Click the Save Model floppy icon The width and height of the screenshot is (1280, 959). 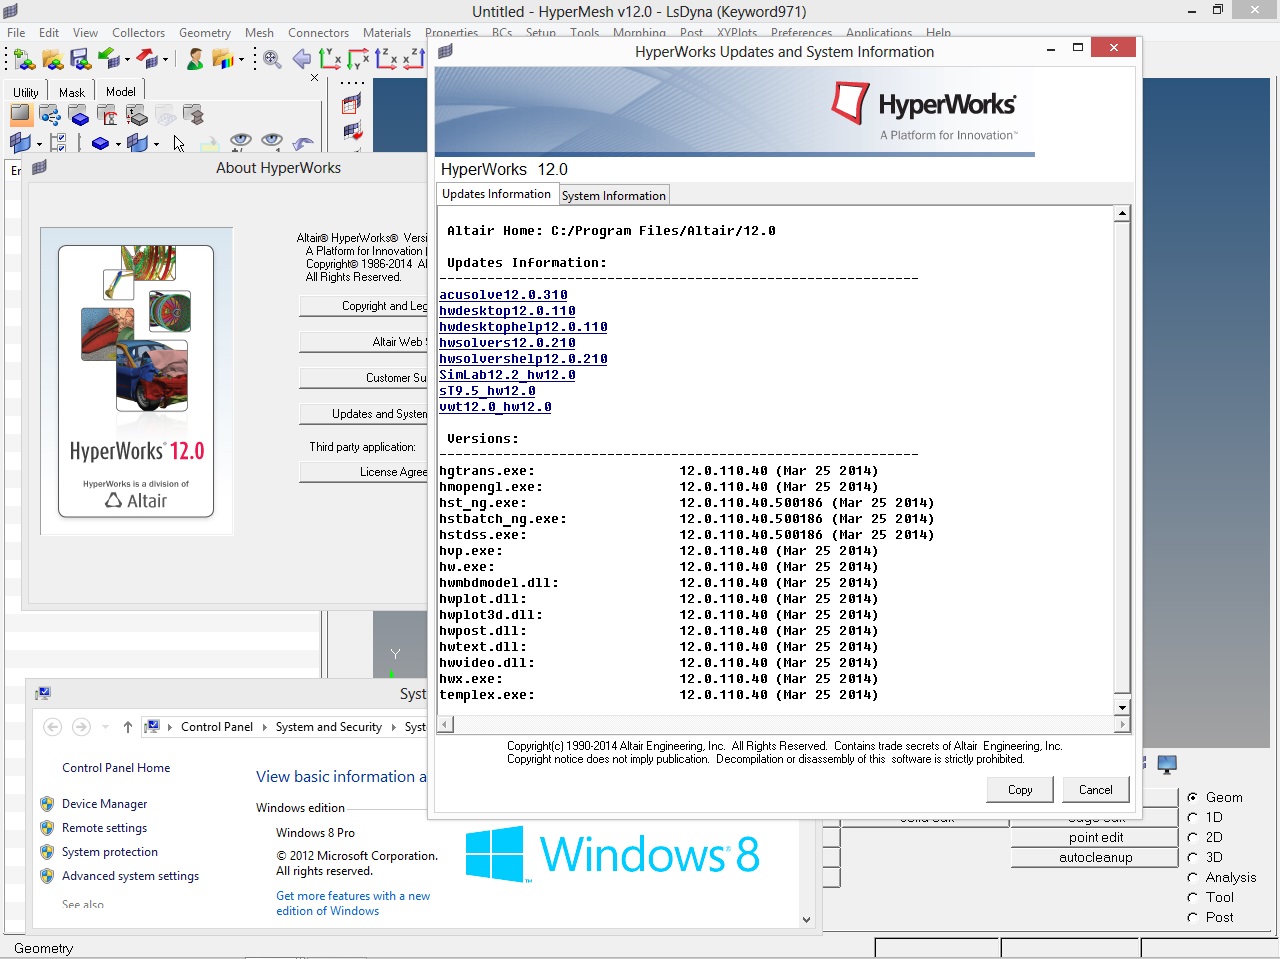[x=80, y=59]
